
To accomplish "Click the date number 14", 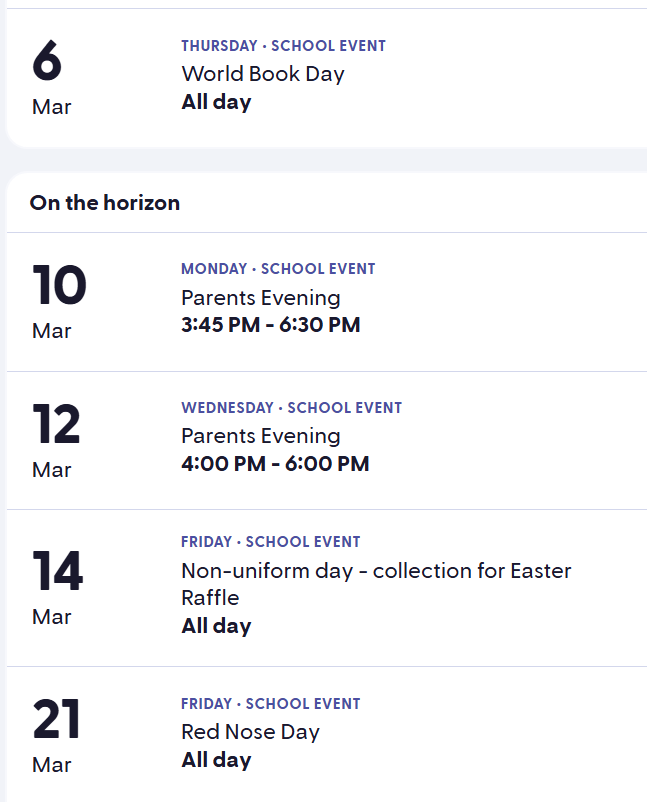I will point(57,572).
